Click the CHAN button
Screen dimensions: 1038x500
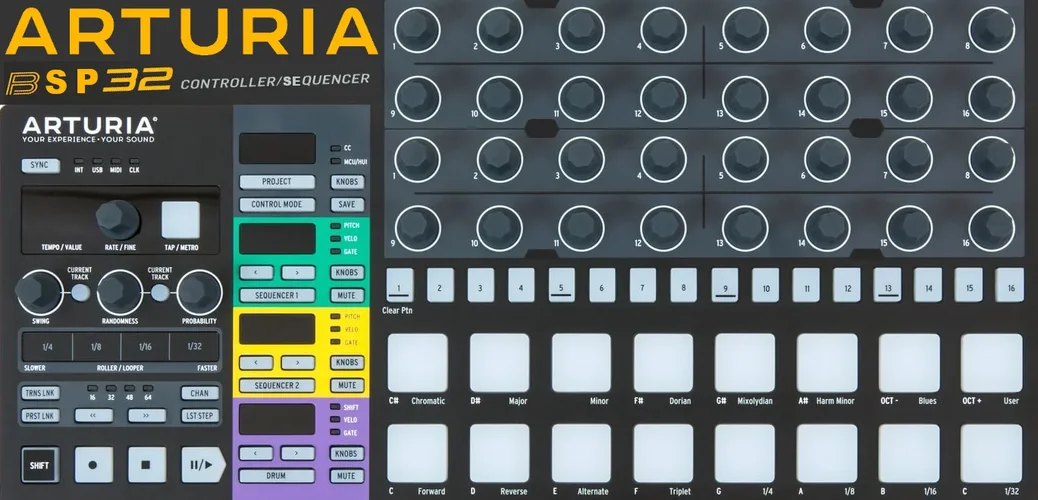(x=200, y=393)
